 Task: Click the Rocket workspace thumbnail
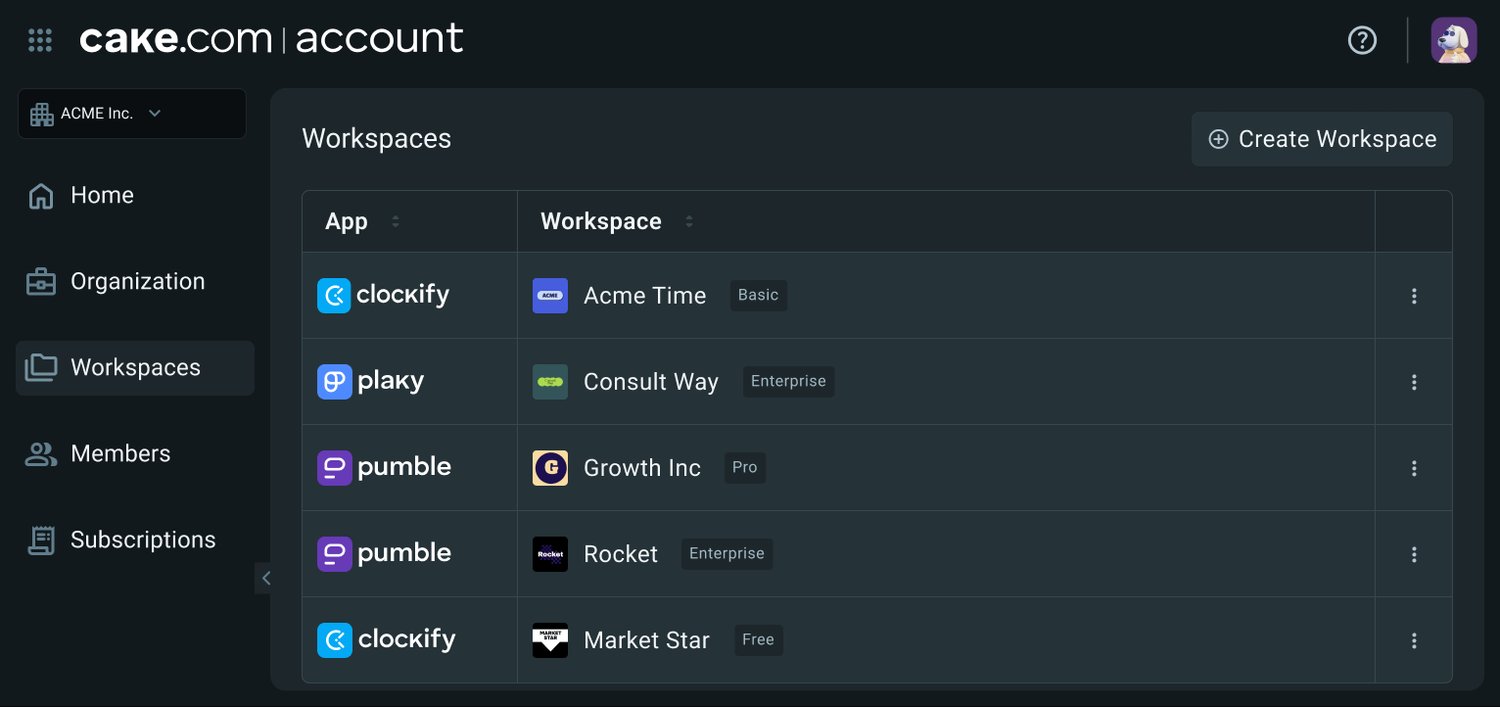tap(550, 554)
